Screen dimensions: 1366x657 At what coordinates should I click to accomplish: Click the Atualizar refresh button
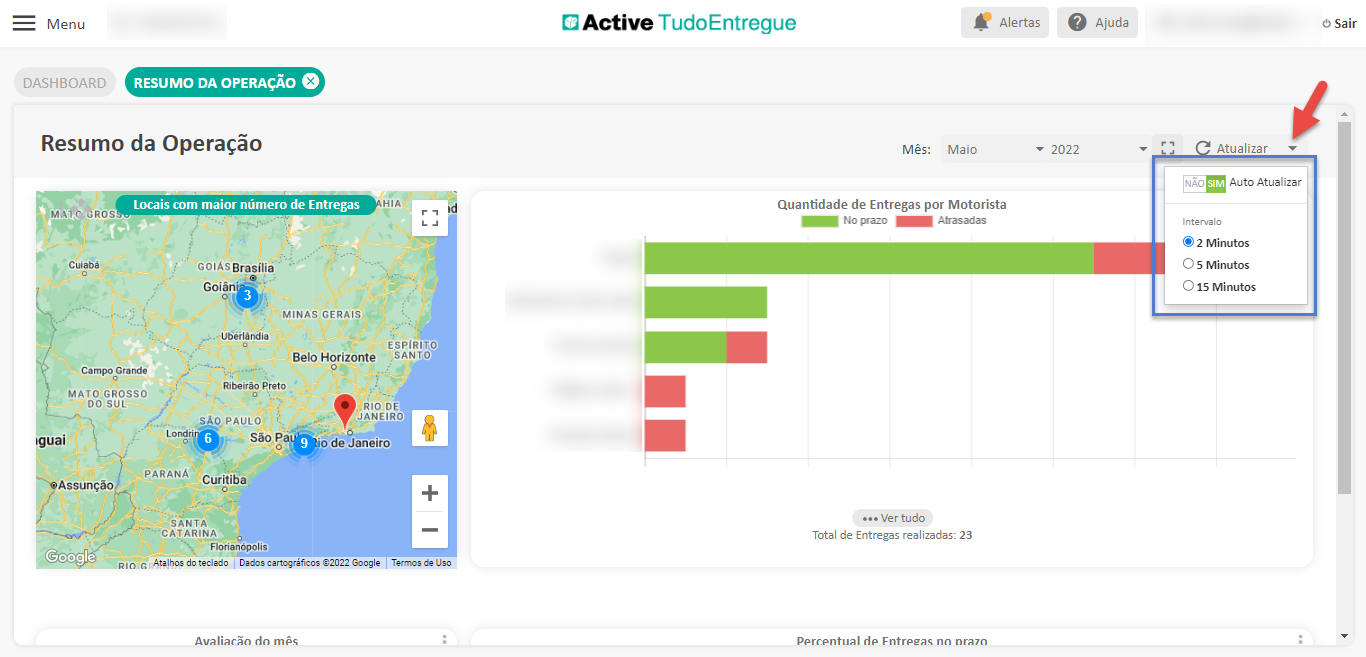[1232, 148]
